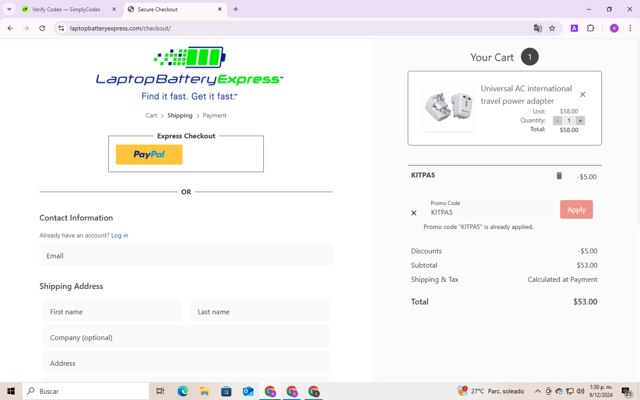Open the Chrome profile avatar

[614, 28]
